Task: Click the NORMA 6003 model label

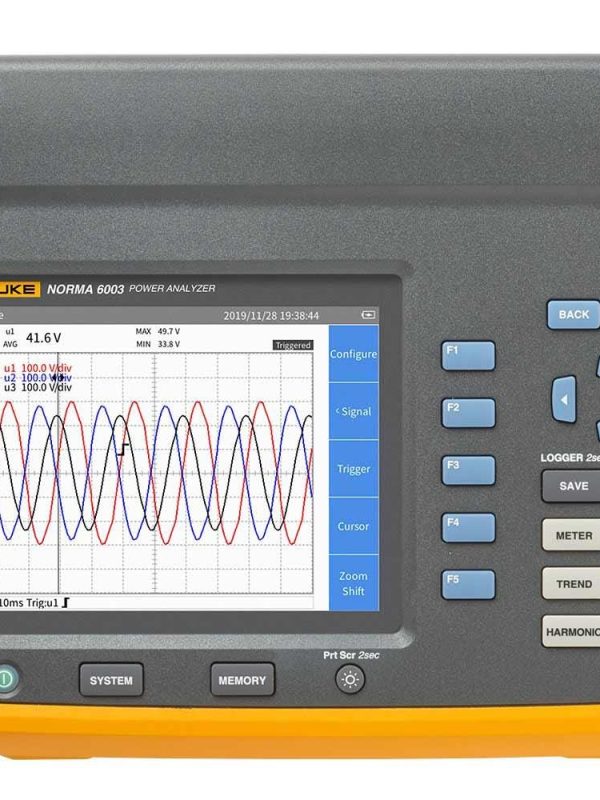Action: tap(85, 289)
